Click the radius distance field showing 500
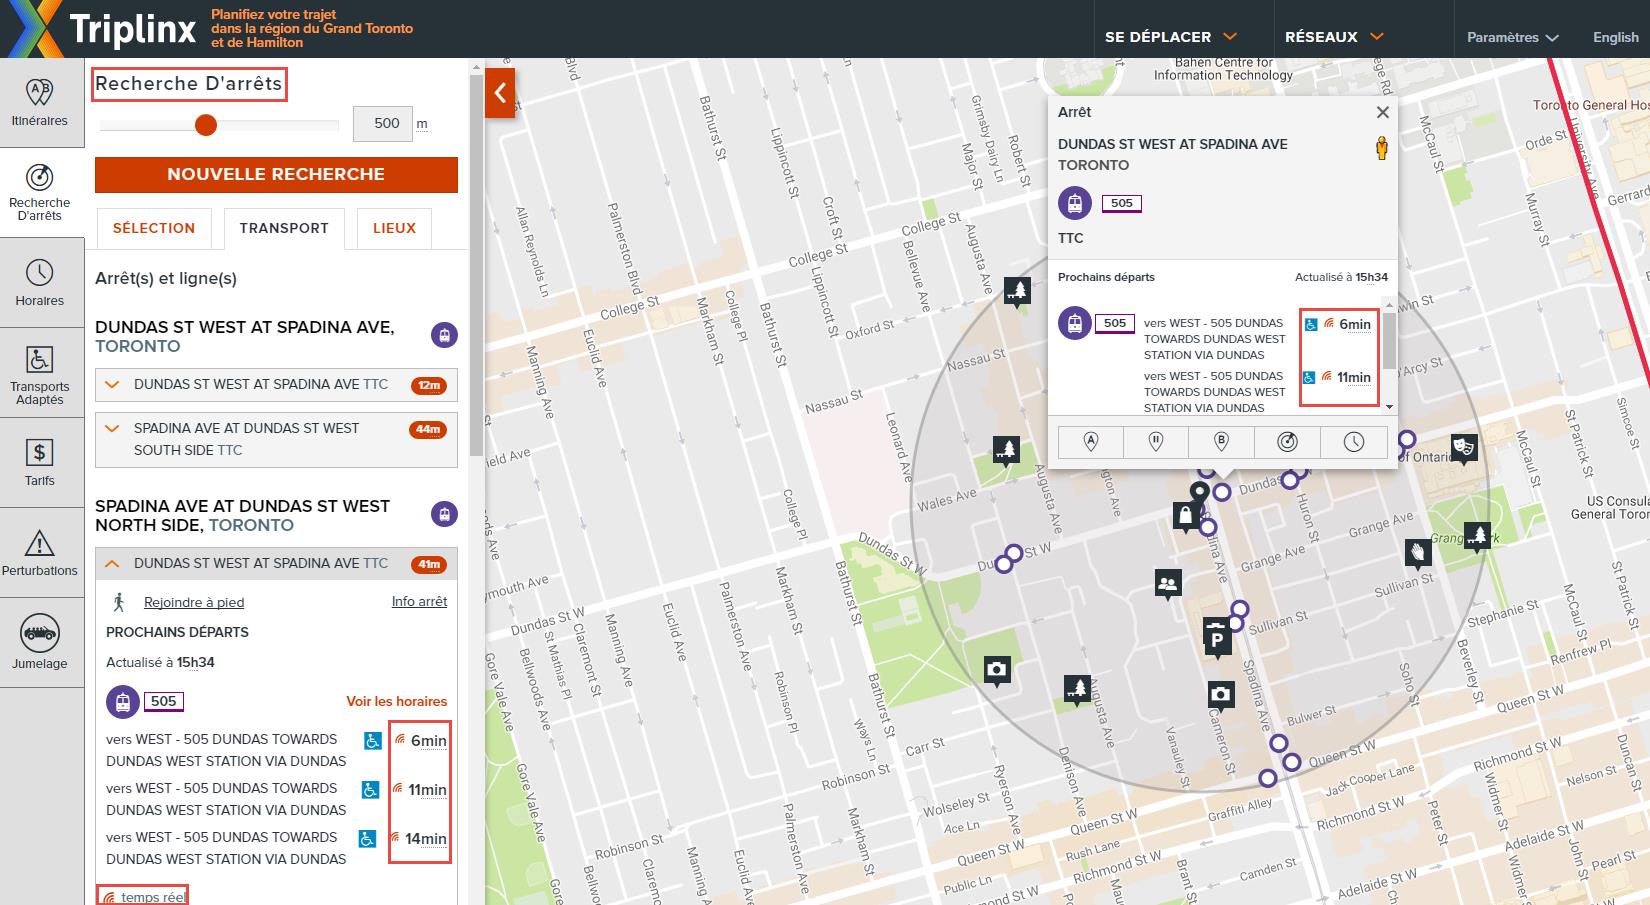Screen dimensions: 1650x905 383,123
